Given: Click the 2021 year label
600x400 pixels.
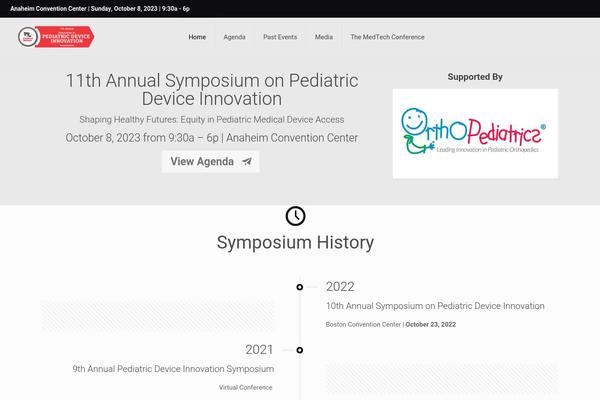Looking at the screenshot, I should tap(259, 349).
